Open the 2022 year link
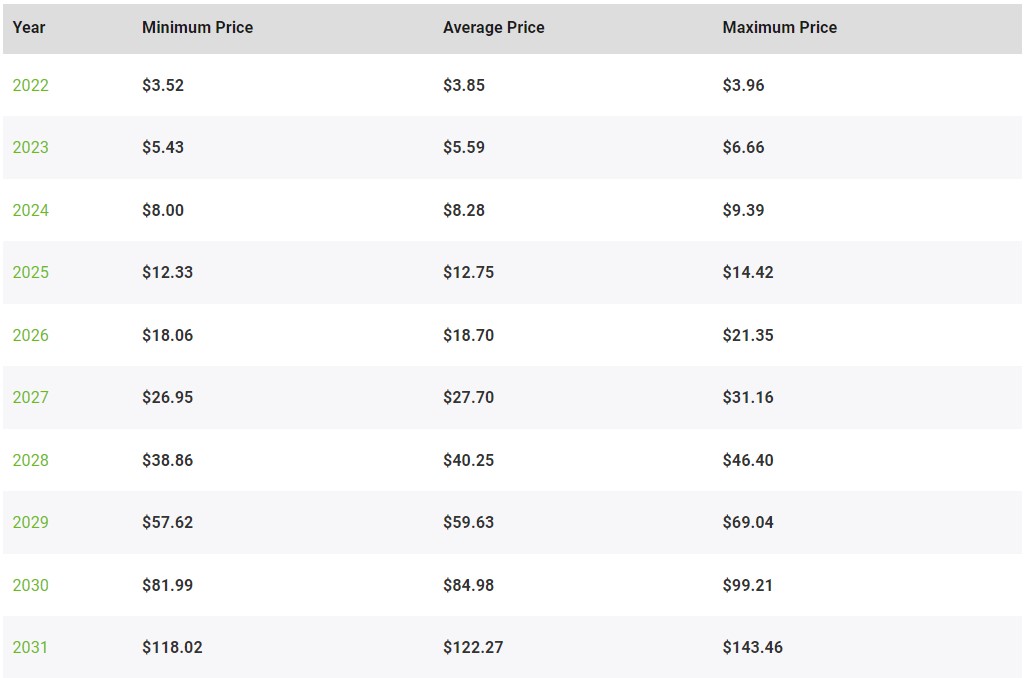This screenshot has height=678, width=1026. click(x=30, y=85)
